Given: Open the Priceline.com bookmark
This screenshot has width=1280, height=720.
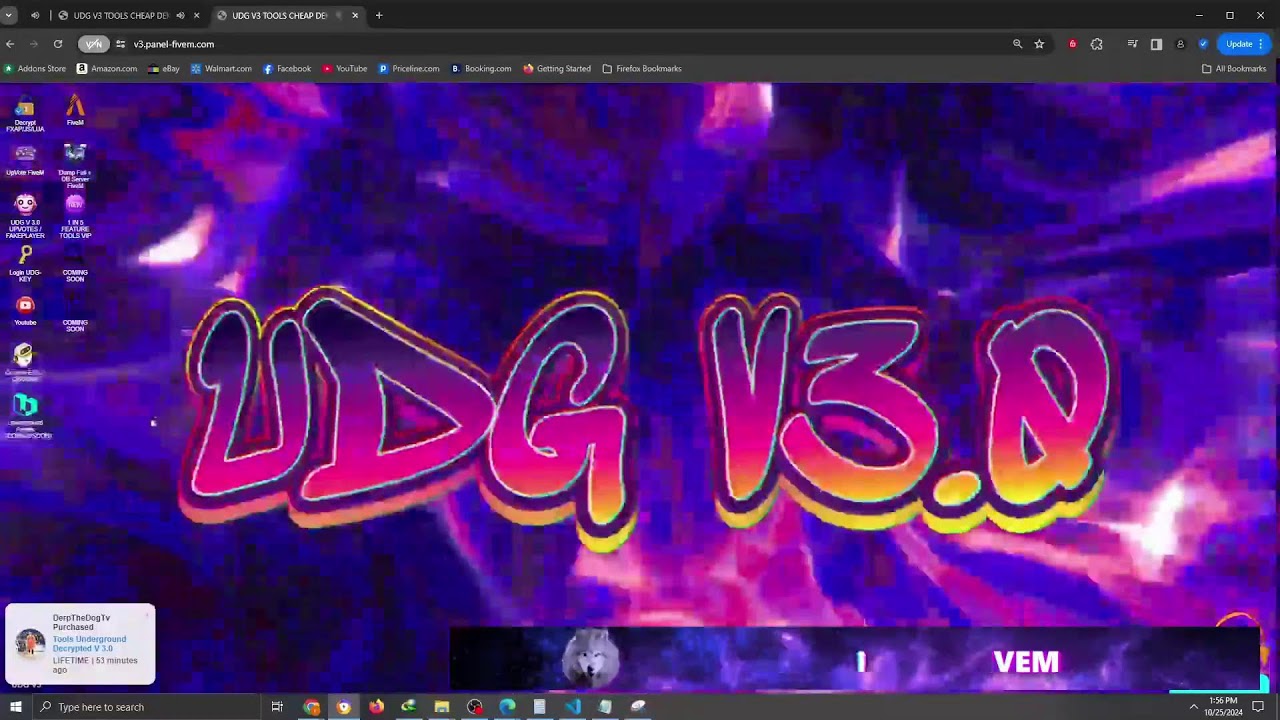Looking at the screenshot, I should pyautogui.click(x=409, y=69).
